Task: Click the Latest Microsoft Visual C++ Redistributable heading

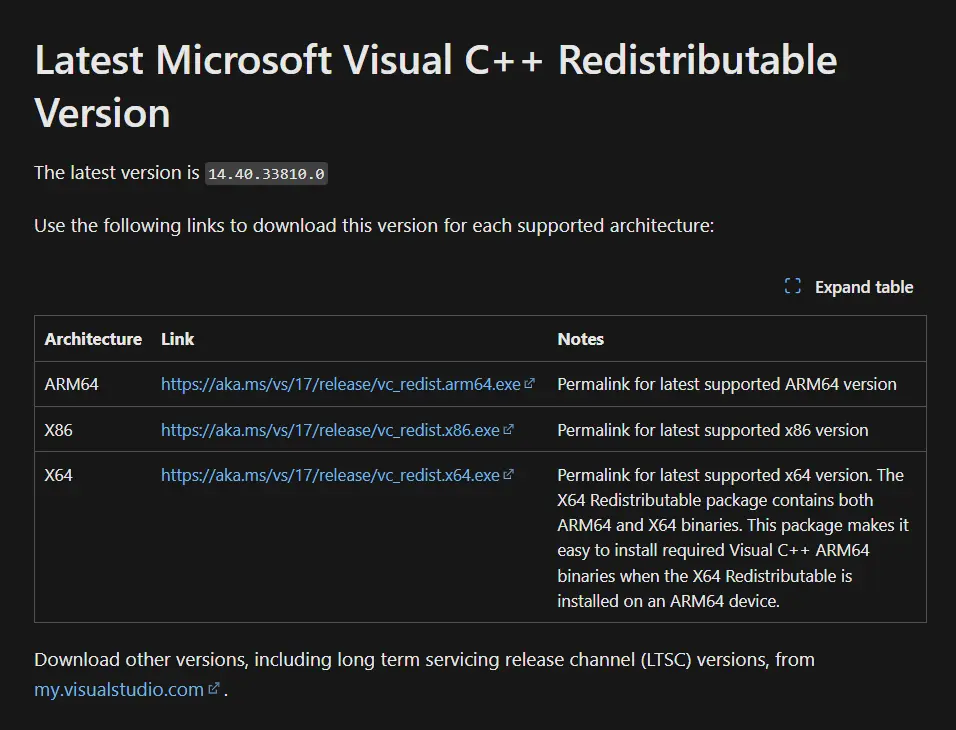Action: click(x=435, y=86)
